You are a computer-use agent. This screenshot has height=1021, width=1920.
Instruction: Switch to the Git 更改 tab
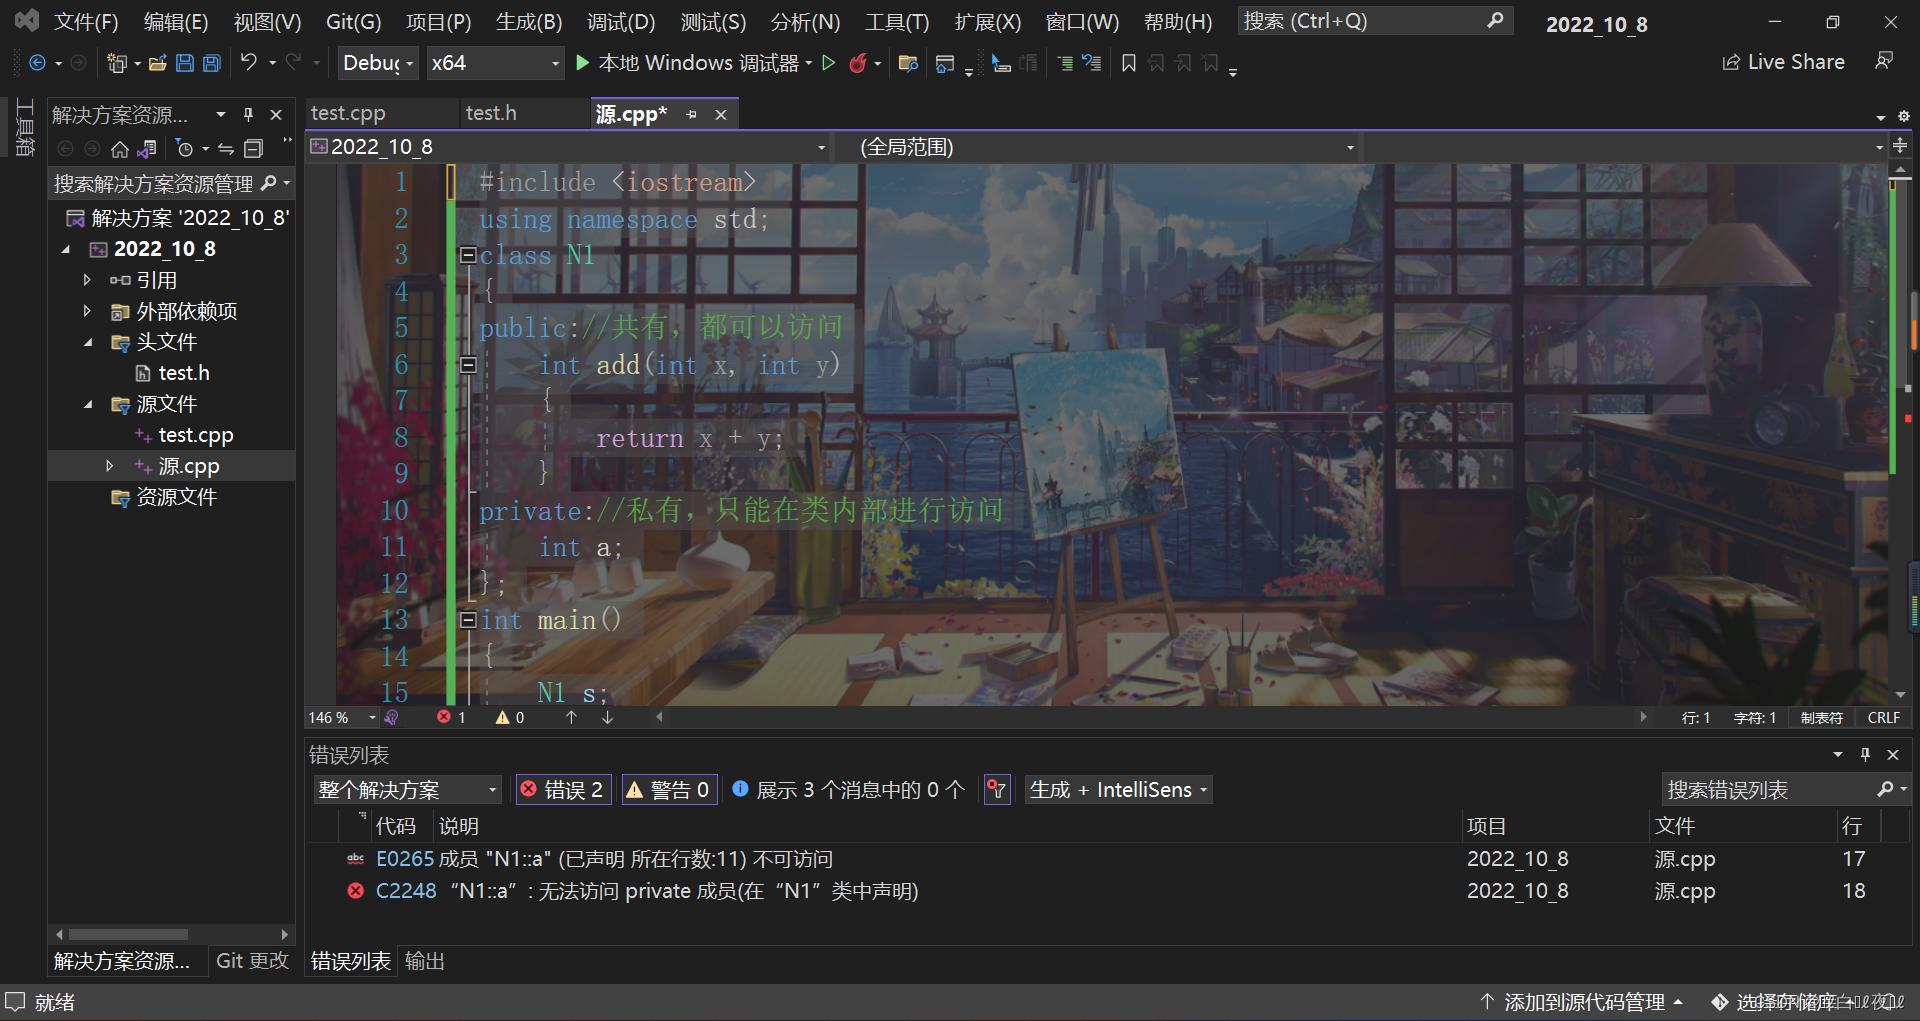pyautogui.click(x=252, y=961)
